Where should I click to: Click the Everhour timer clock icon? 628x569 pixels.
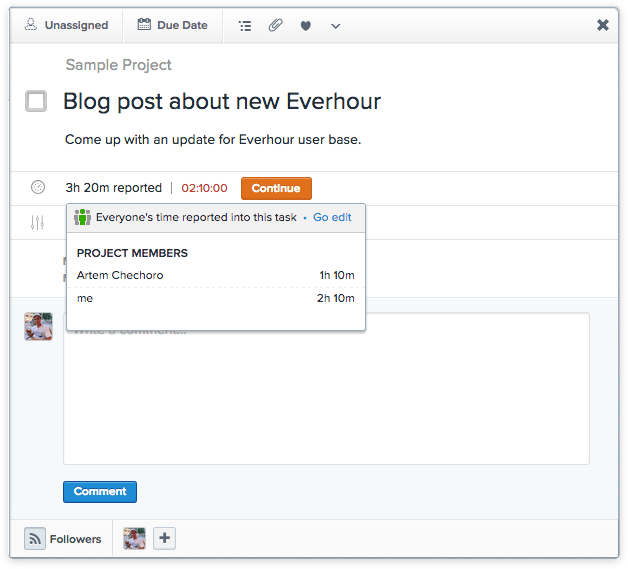(38, 187)
